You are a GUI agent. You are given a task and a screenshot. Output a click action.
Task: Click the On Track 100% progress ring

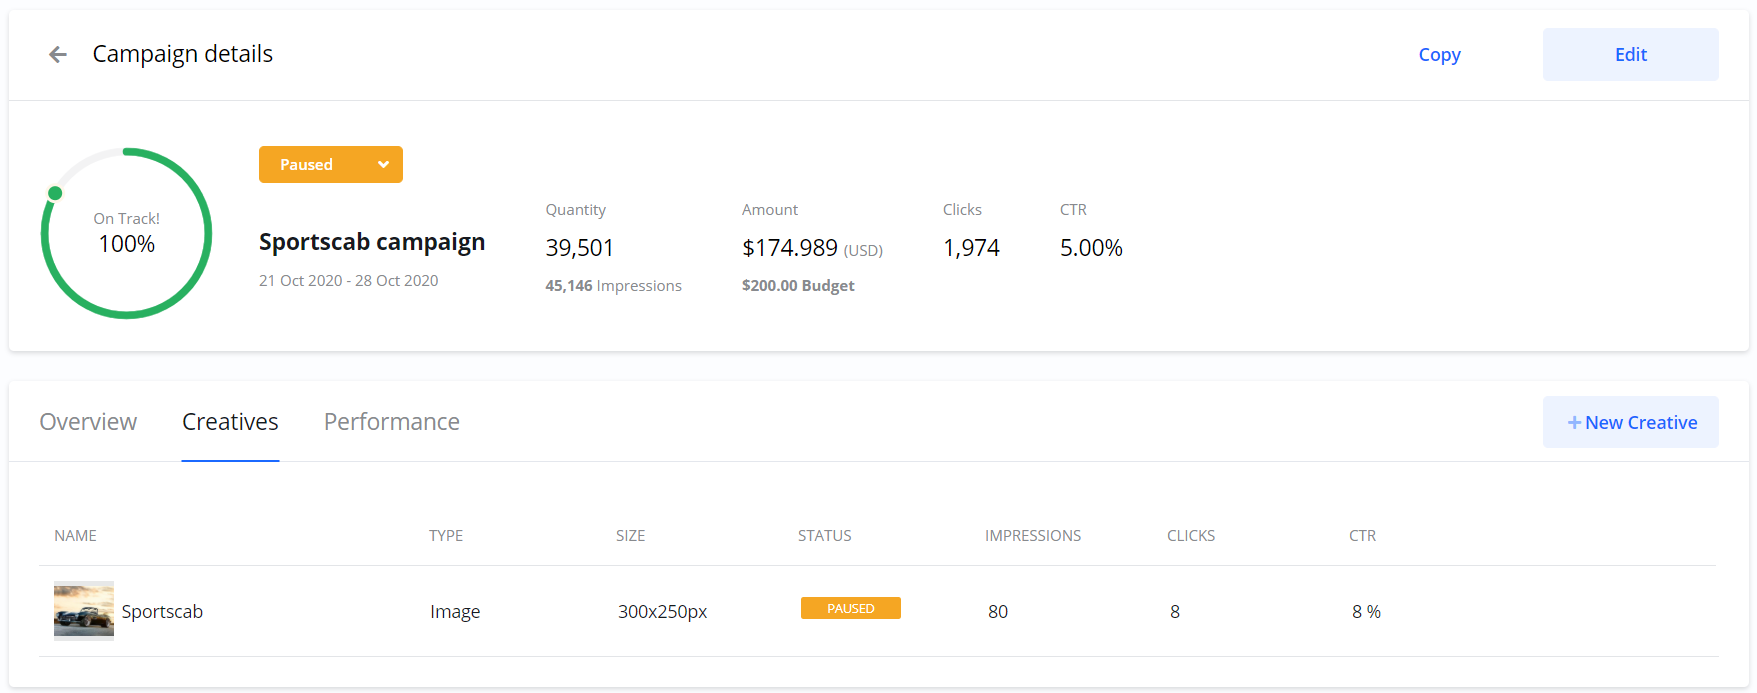pos(126,233)
